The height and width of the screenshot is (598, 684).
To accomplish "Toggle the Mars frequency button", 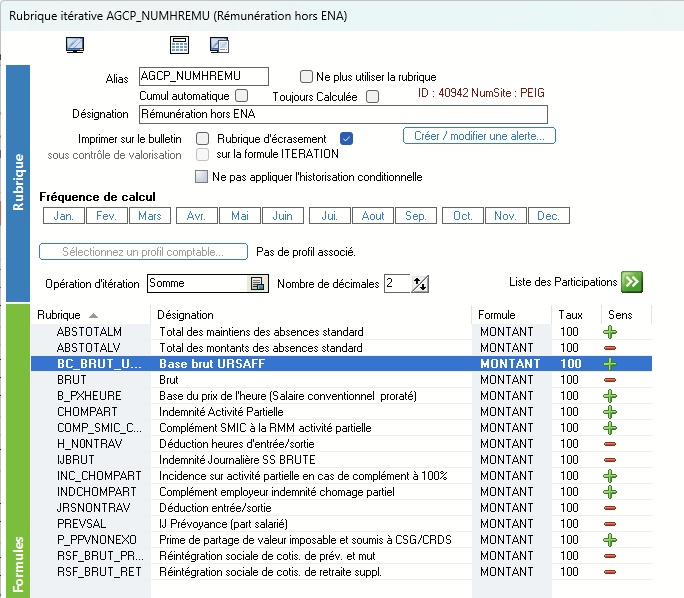I will [x=149, y=216].
